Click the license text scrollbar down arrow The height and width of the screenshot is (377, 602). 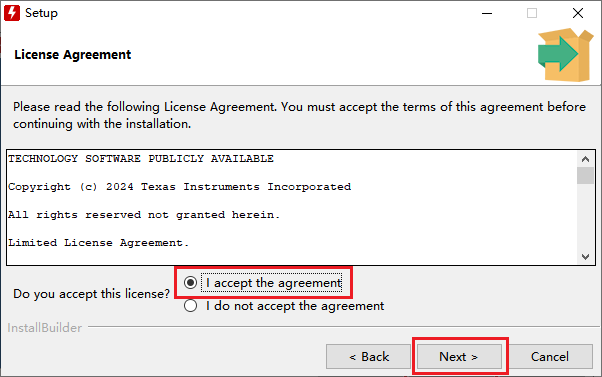click(x=585, y=256)
